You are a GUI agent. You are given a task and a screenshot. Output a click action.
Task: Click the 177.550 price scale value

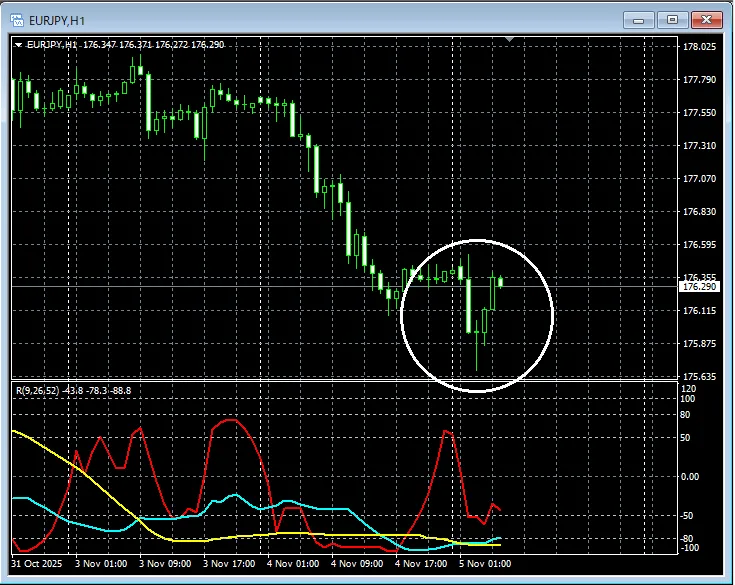tap(699, 112)
